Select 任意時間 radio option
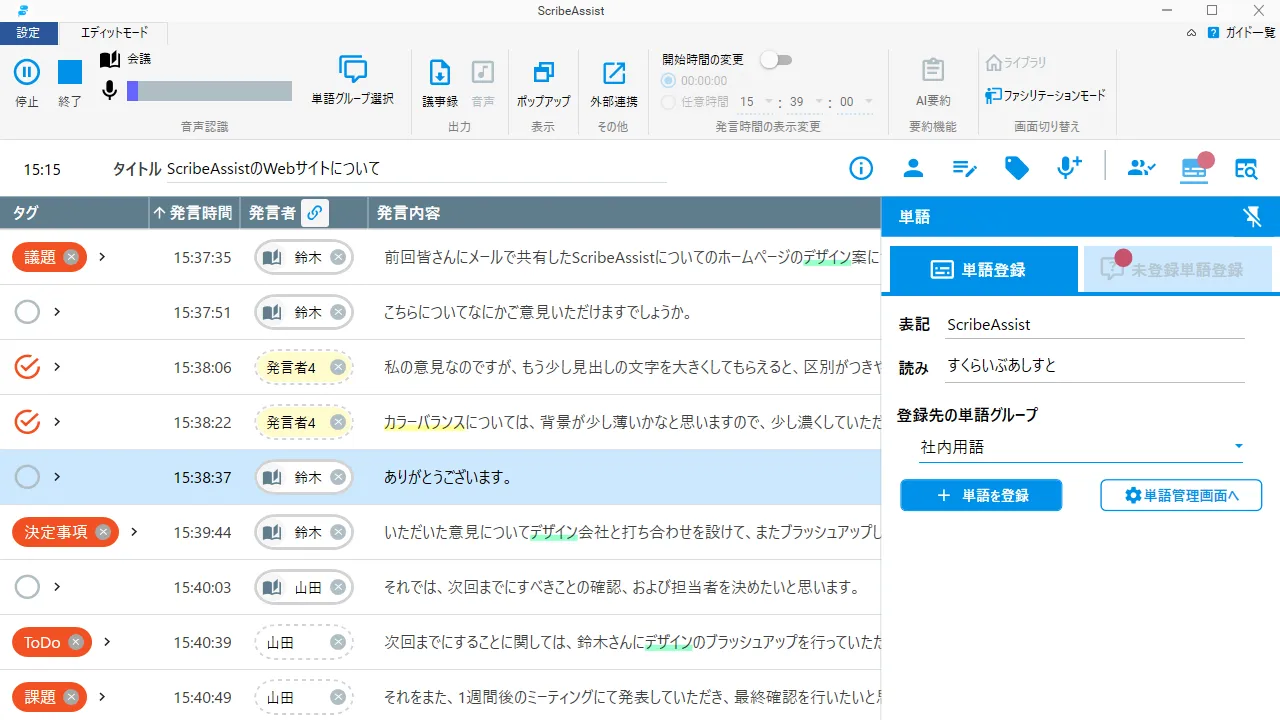 pyautogui.click(x=668, y=101)
